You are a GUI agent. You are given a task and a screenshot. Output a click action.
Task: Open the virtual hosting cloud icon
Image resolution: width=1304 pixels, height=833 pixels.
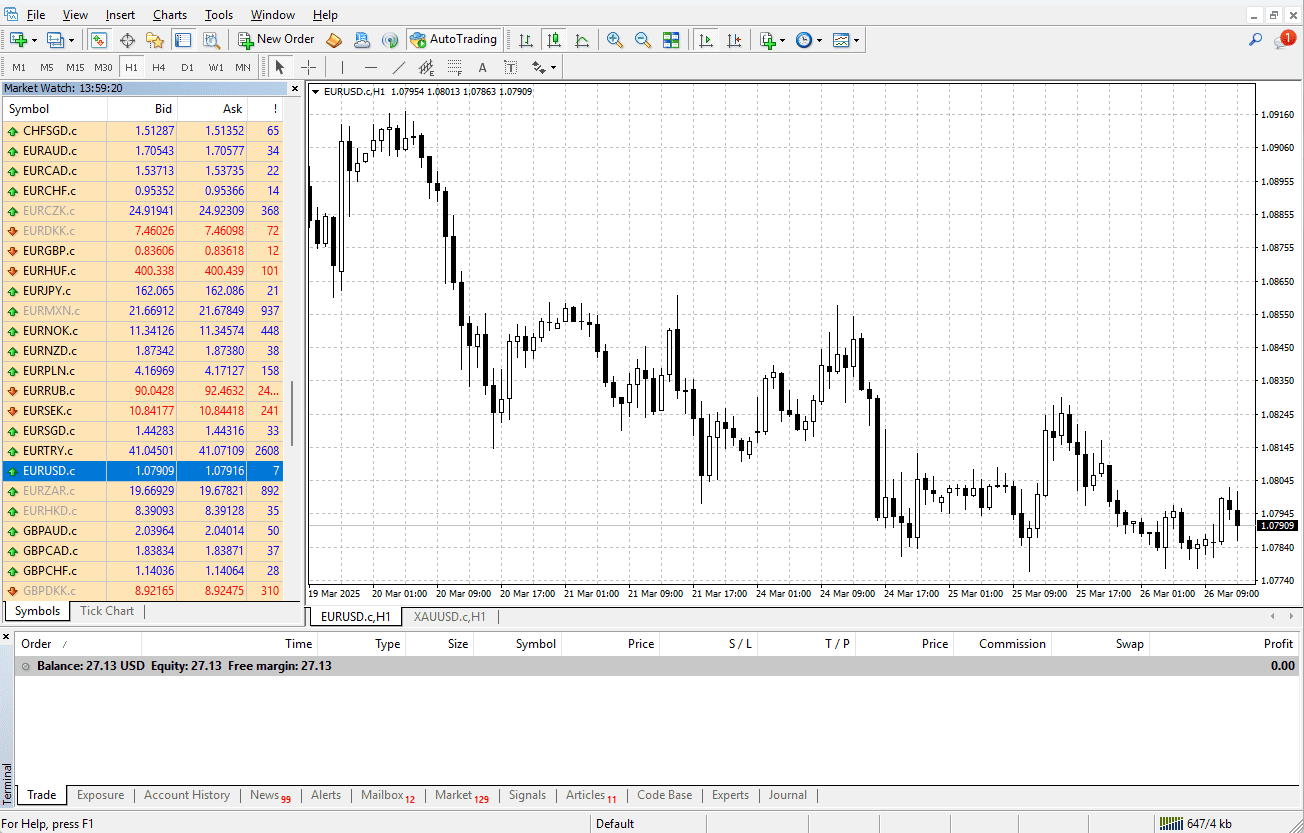coord(362,40)
